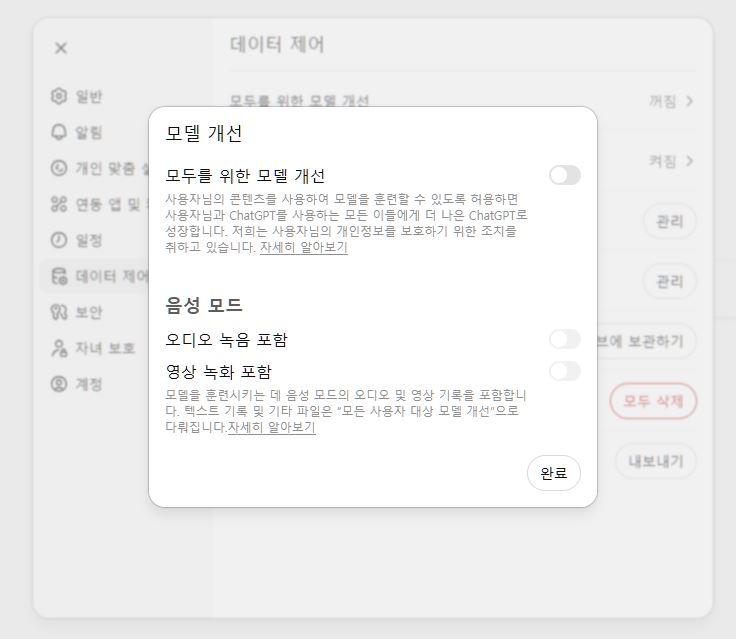Click the Schedule (일정) clock icon
This screenshot has width=736, height=639.
coord(59,240)
